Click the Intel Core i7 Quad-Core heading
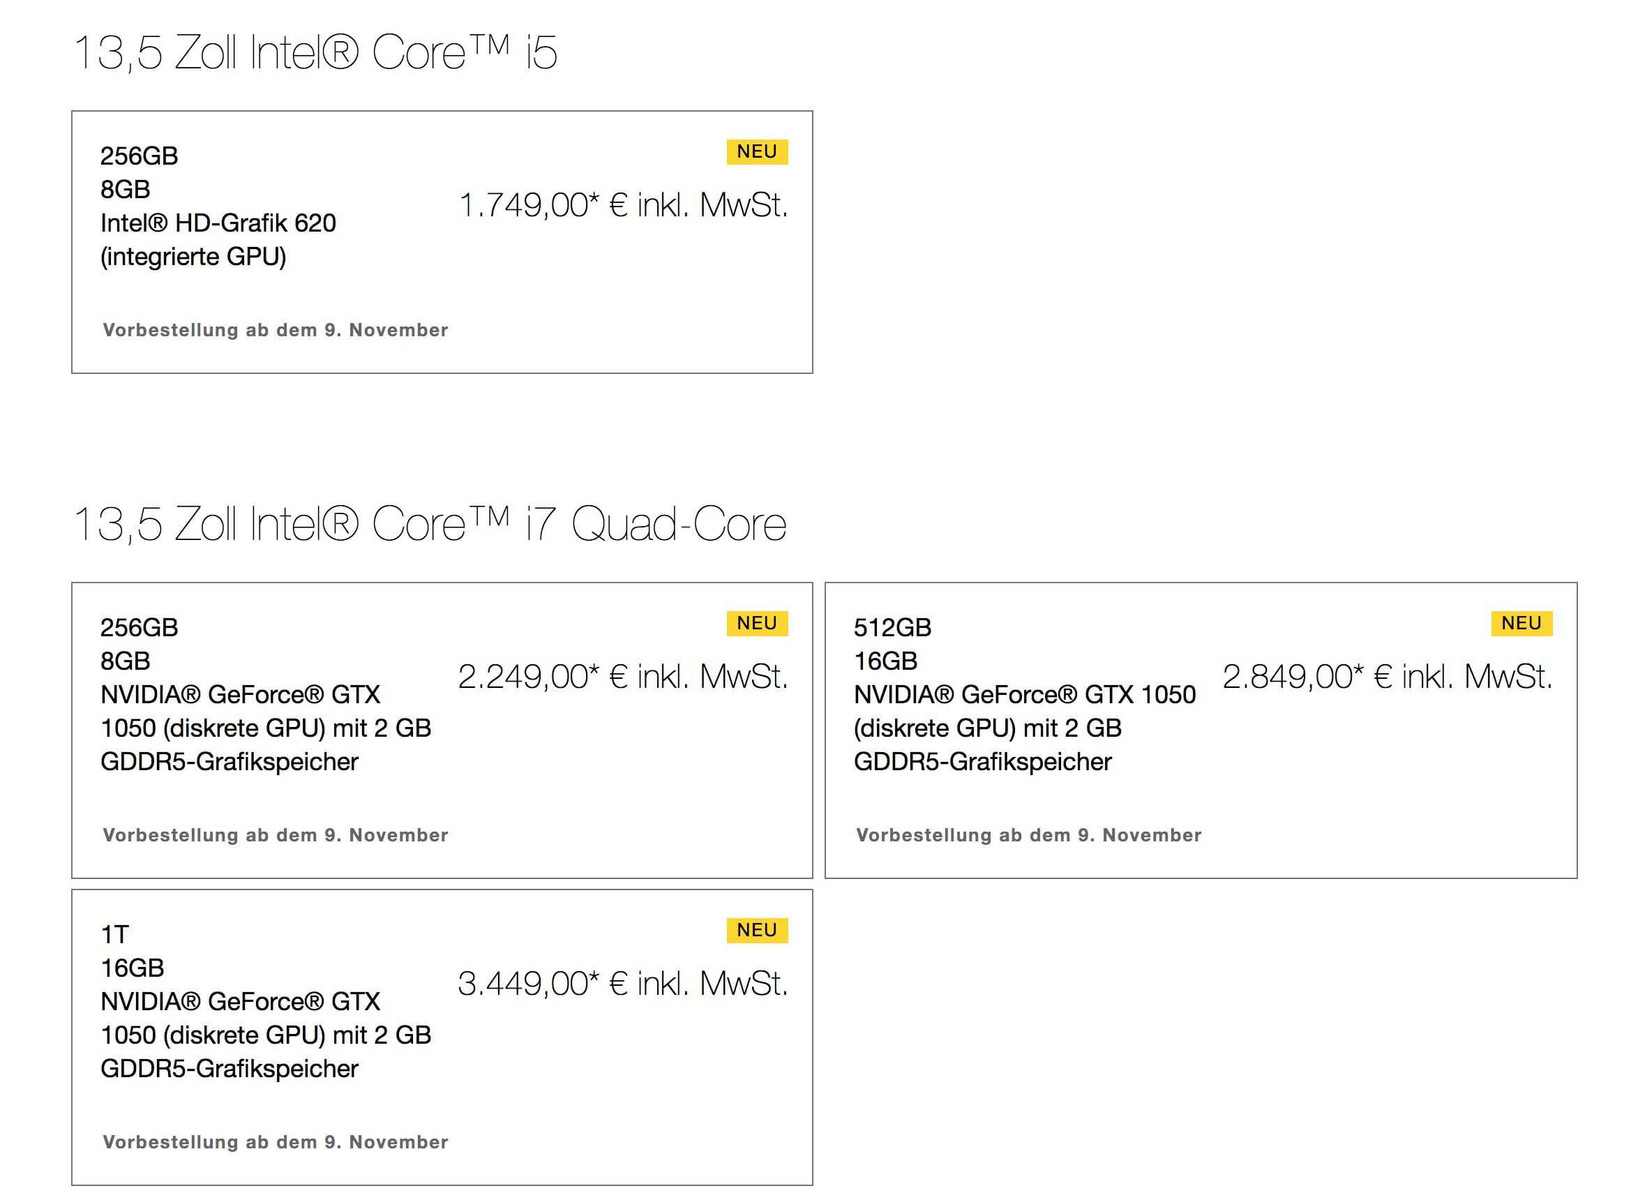Screen dimensions: 1631x1200 click(430, 525)
